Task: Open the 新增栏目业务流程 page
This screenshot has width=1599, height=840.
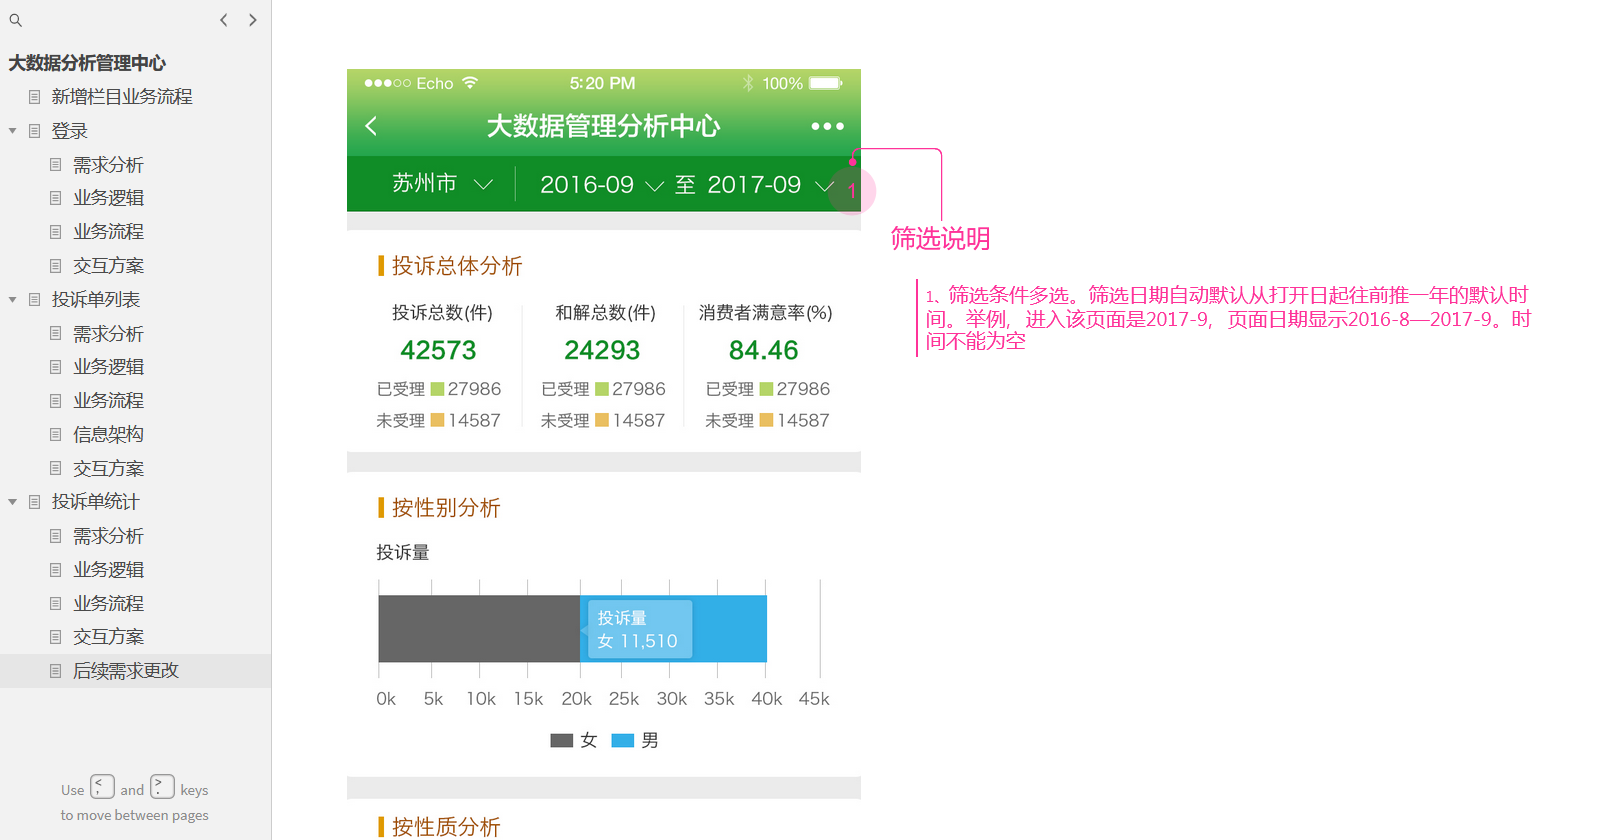Action: click(x=122, y=97)
